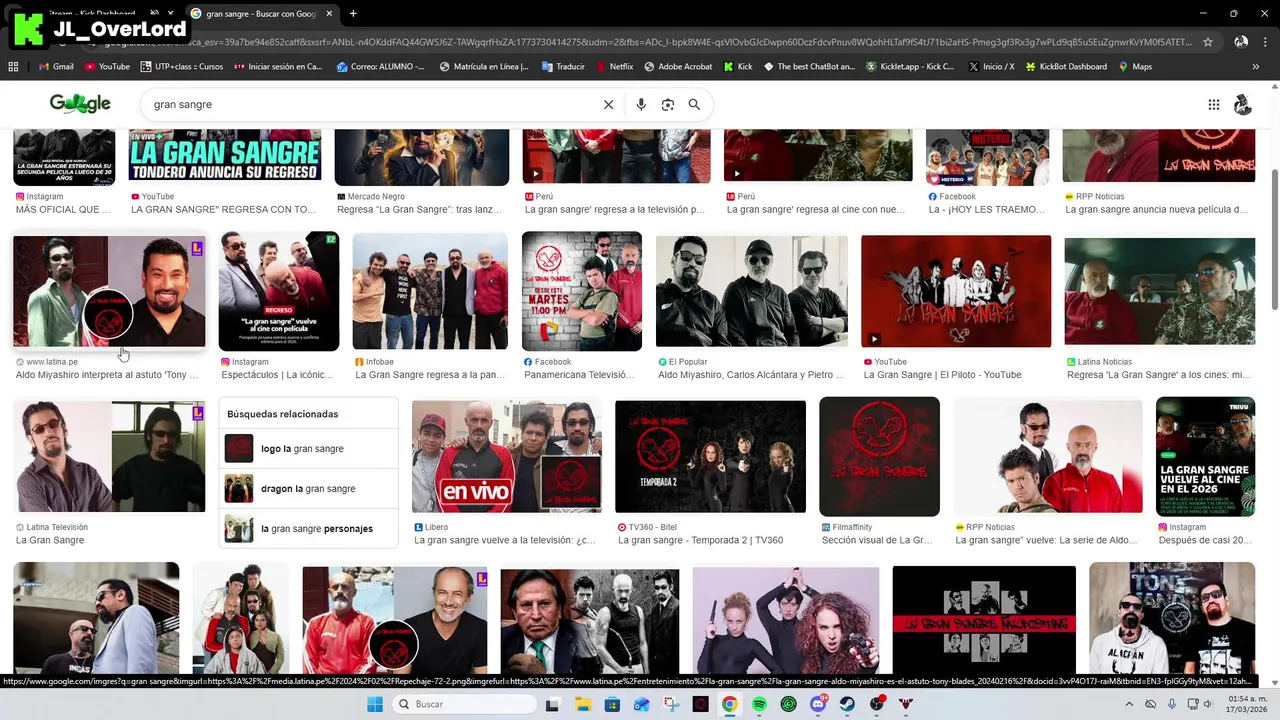Viewport: 1280px width, 720px height.
Task: Open the Latina Noticias image result
Action: point(1160,291)
